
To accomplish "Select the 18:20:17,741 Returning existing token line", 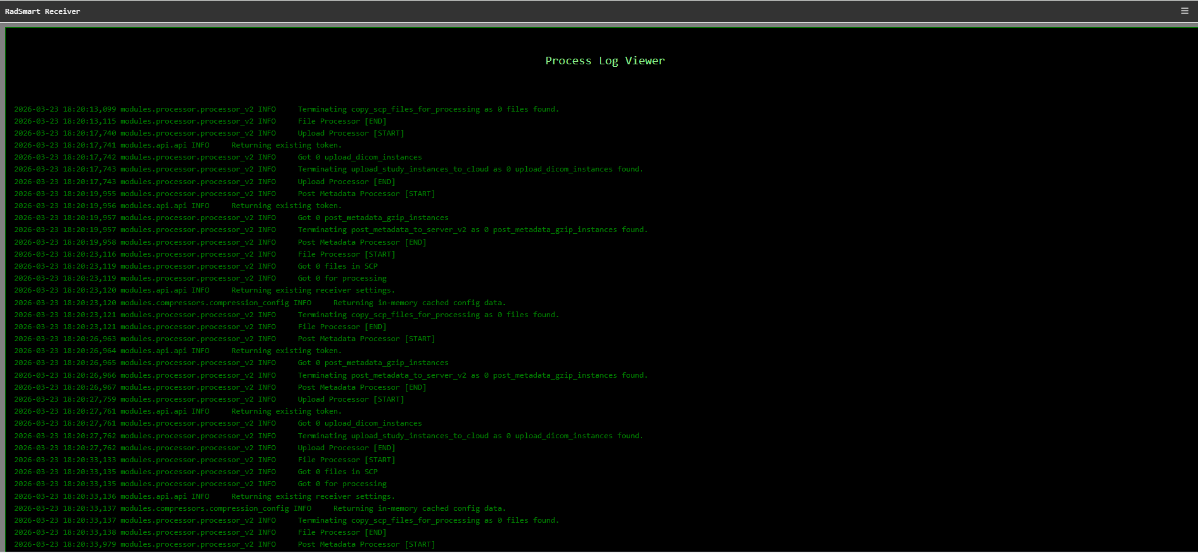I will (x=178, y=145).
